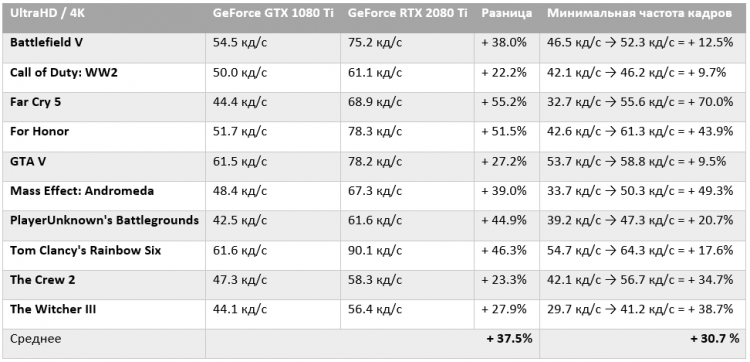The height and width of the screenshot is (362, 750).
Task: Click the + 37.5% average difference value
Action: [x=509, y=339]
